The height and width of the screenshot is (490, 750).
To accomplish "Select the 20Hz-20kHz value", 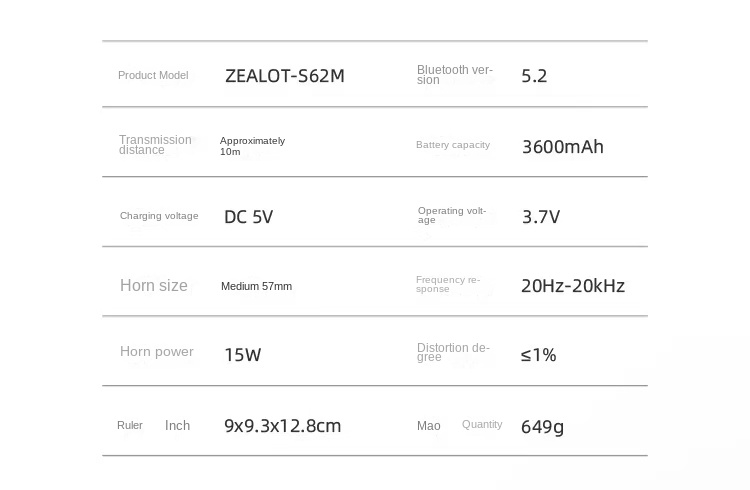I will point(573,286).
